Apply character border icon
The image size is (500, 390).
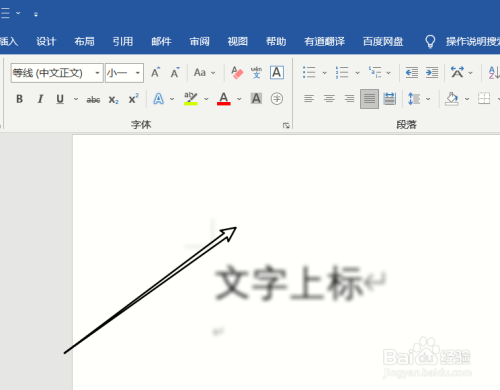pyautogui.click(x=277, y=72)
